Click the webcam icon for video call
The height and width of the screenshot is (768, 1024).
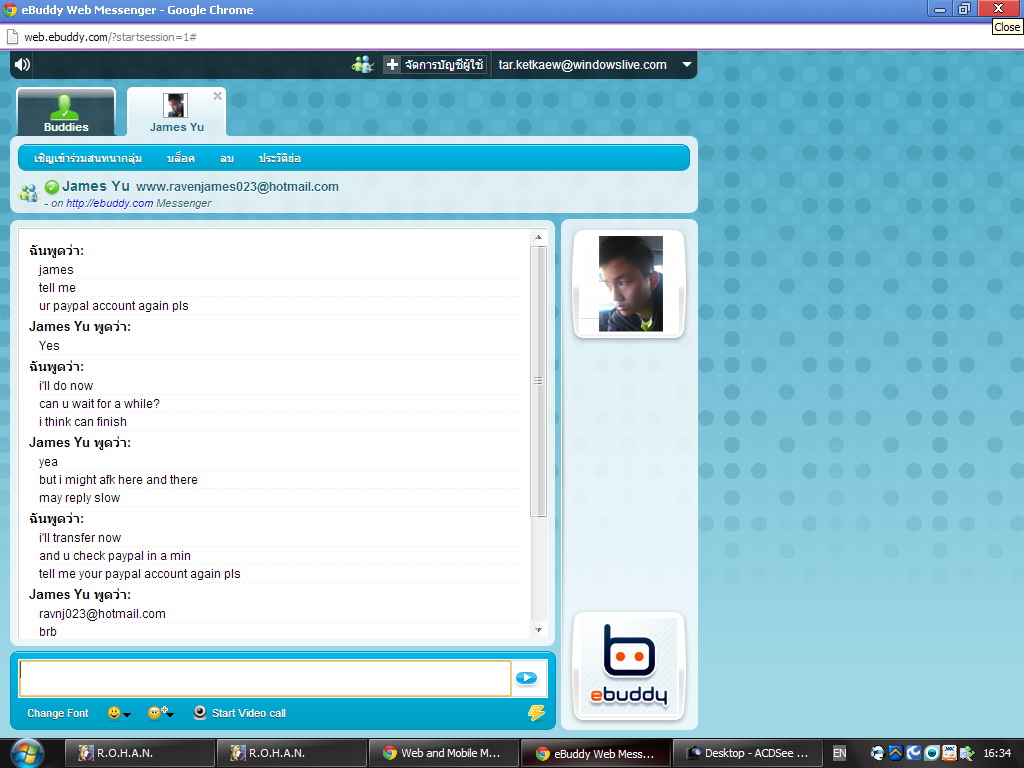tap(200, 712)
